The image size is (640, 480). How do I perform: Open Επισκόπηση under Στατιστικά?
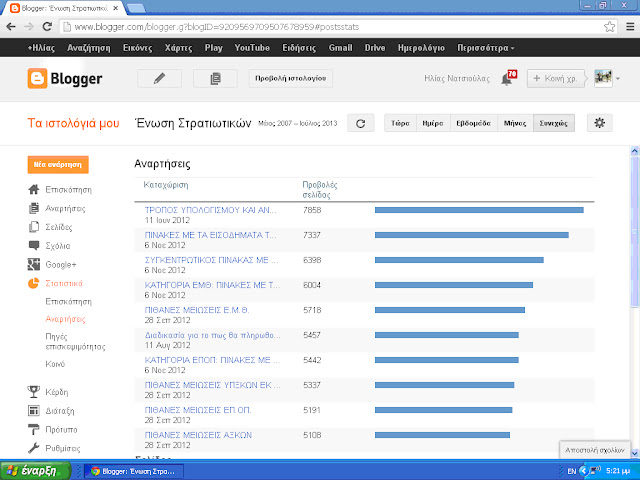click(69, 302)
